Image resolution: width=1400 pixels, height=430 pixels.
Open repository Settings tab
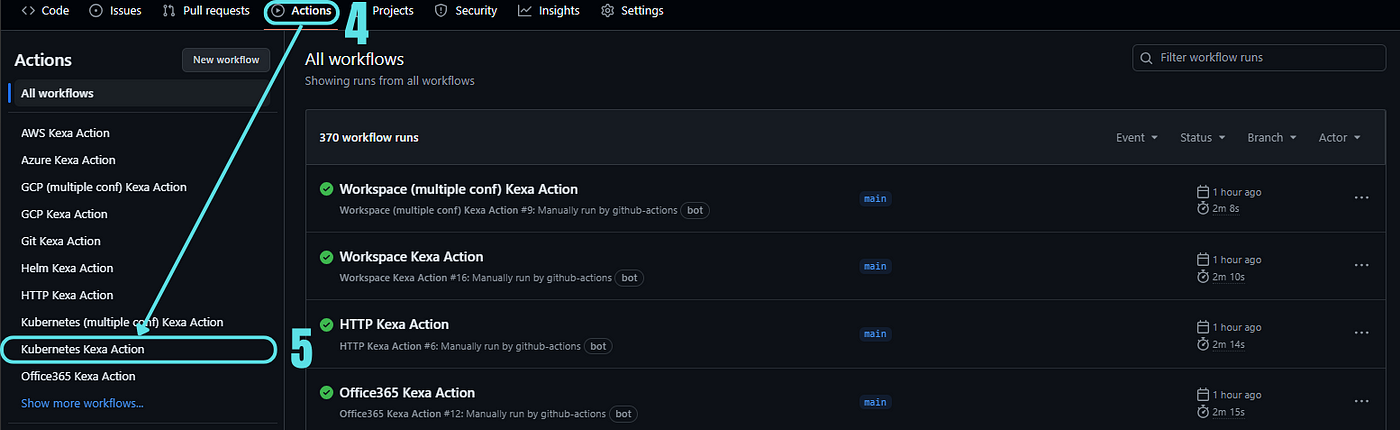pos(632,10)
